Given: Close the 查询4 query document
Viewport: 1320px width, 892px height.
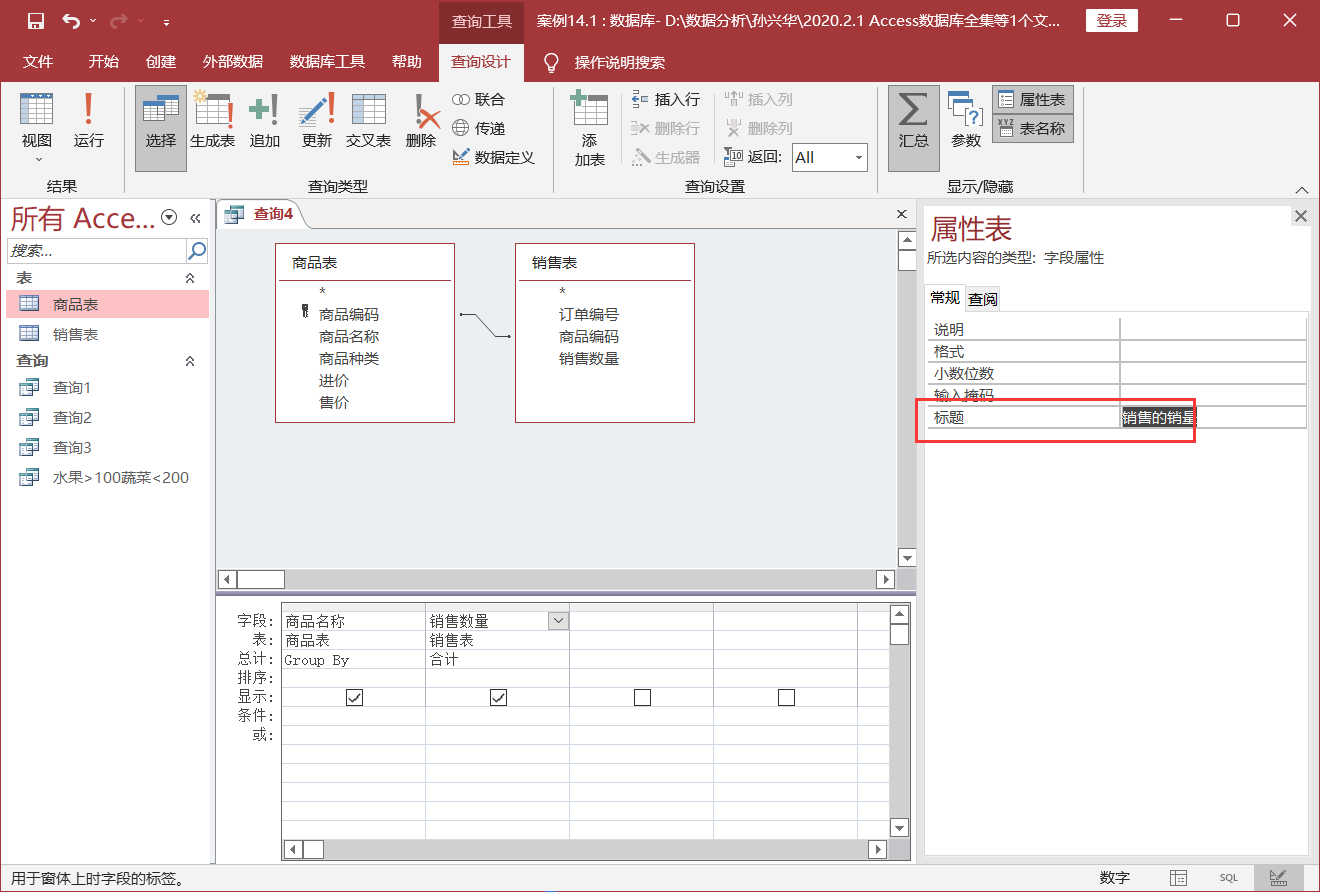Looking at the screenshot, I should (x=900, y=214).
